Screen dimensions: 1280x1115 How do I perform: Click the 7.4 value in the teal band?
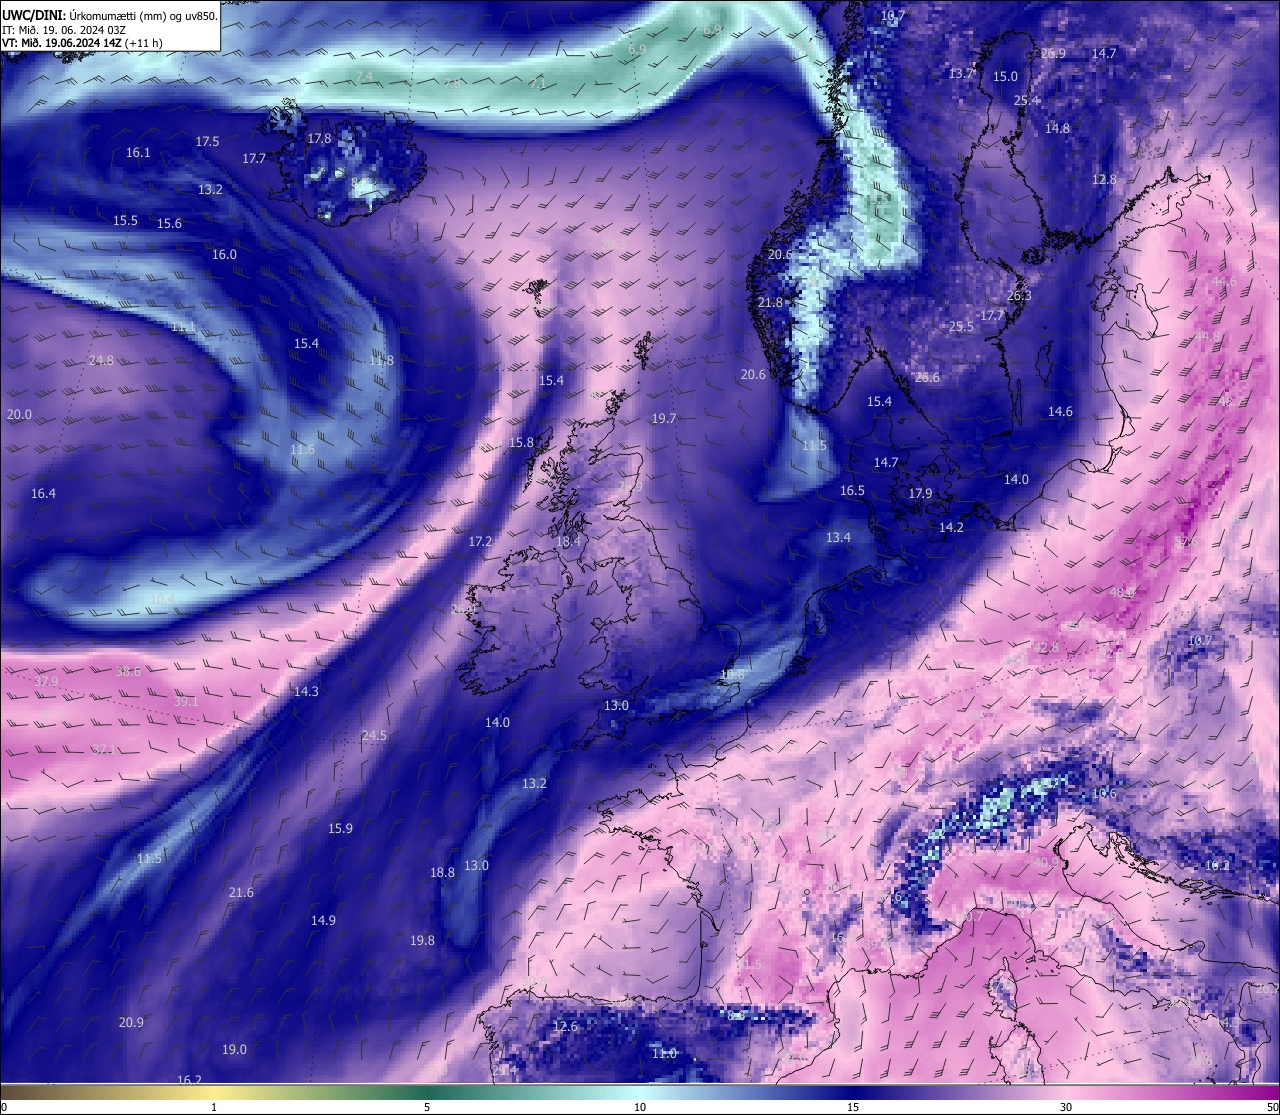(x=364, y=77)
